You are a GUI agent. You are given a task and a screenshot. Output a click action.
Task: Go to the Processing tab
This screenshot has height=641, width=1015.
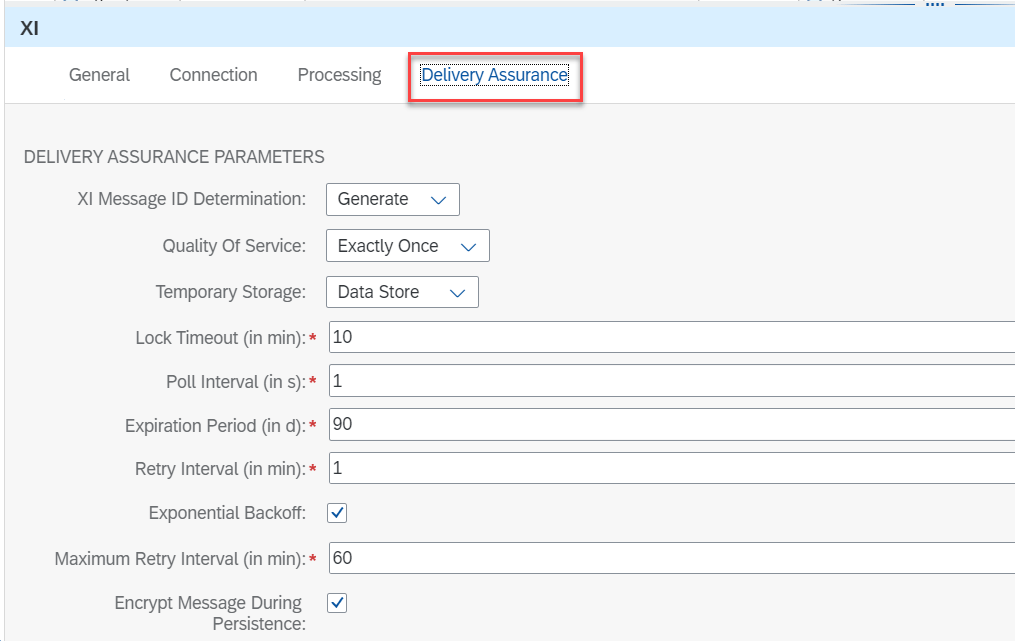tap(339, 75)
